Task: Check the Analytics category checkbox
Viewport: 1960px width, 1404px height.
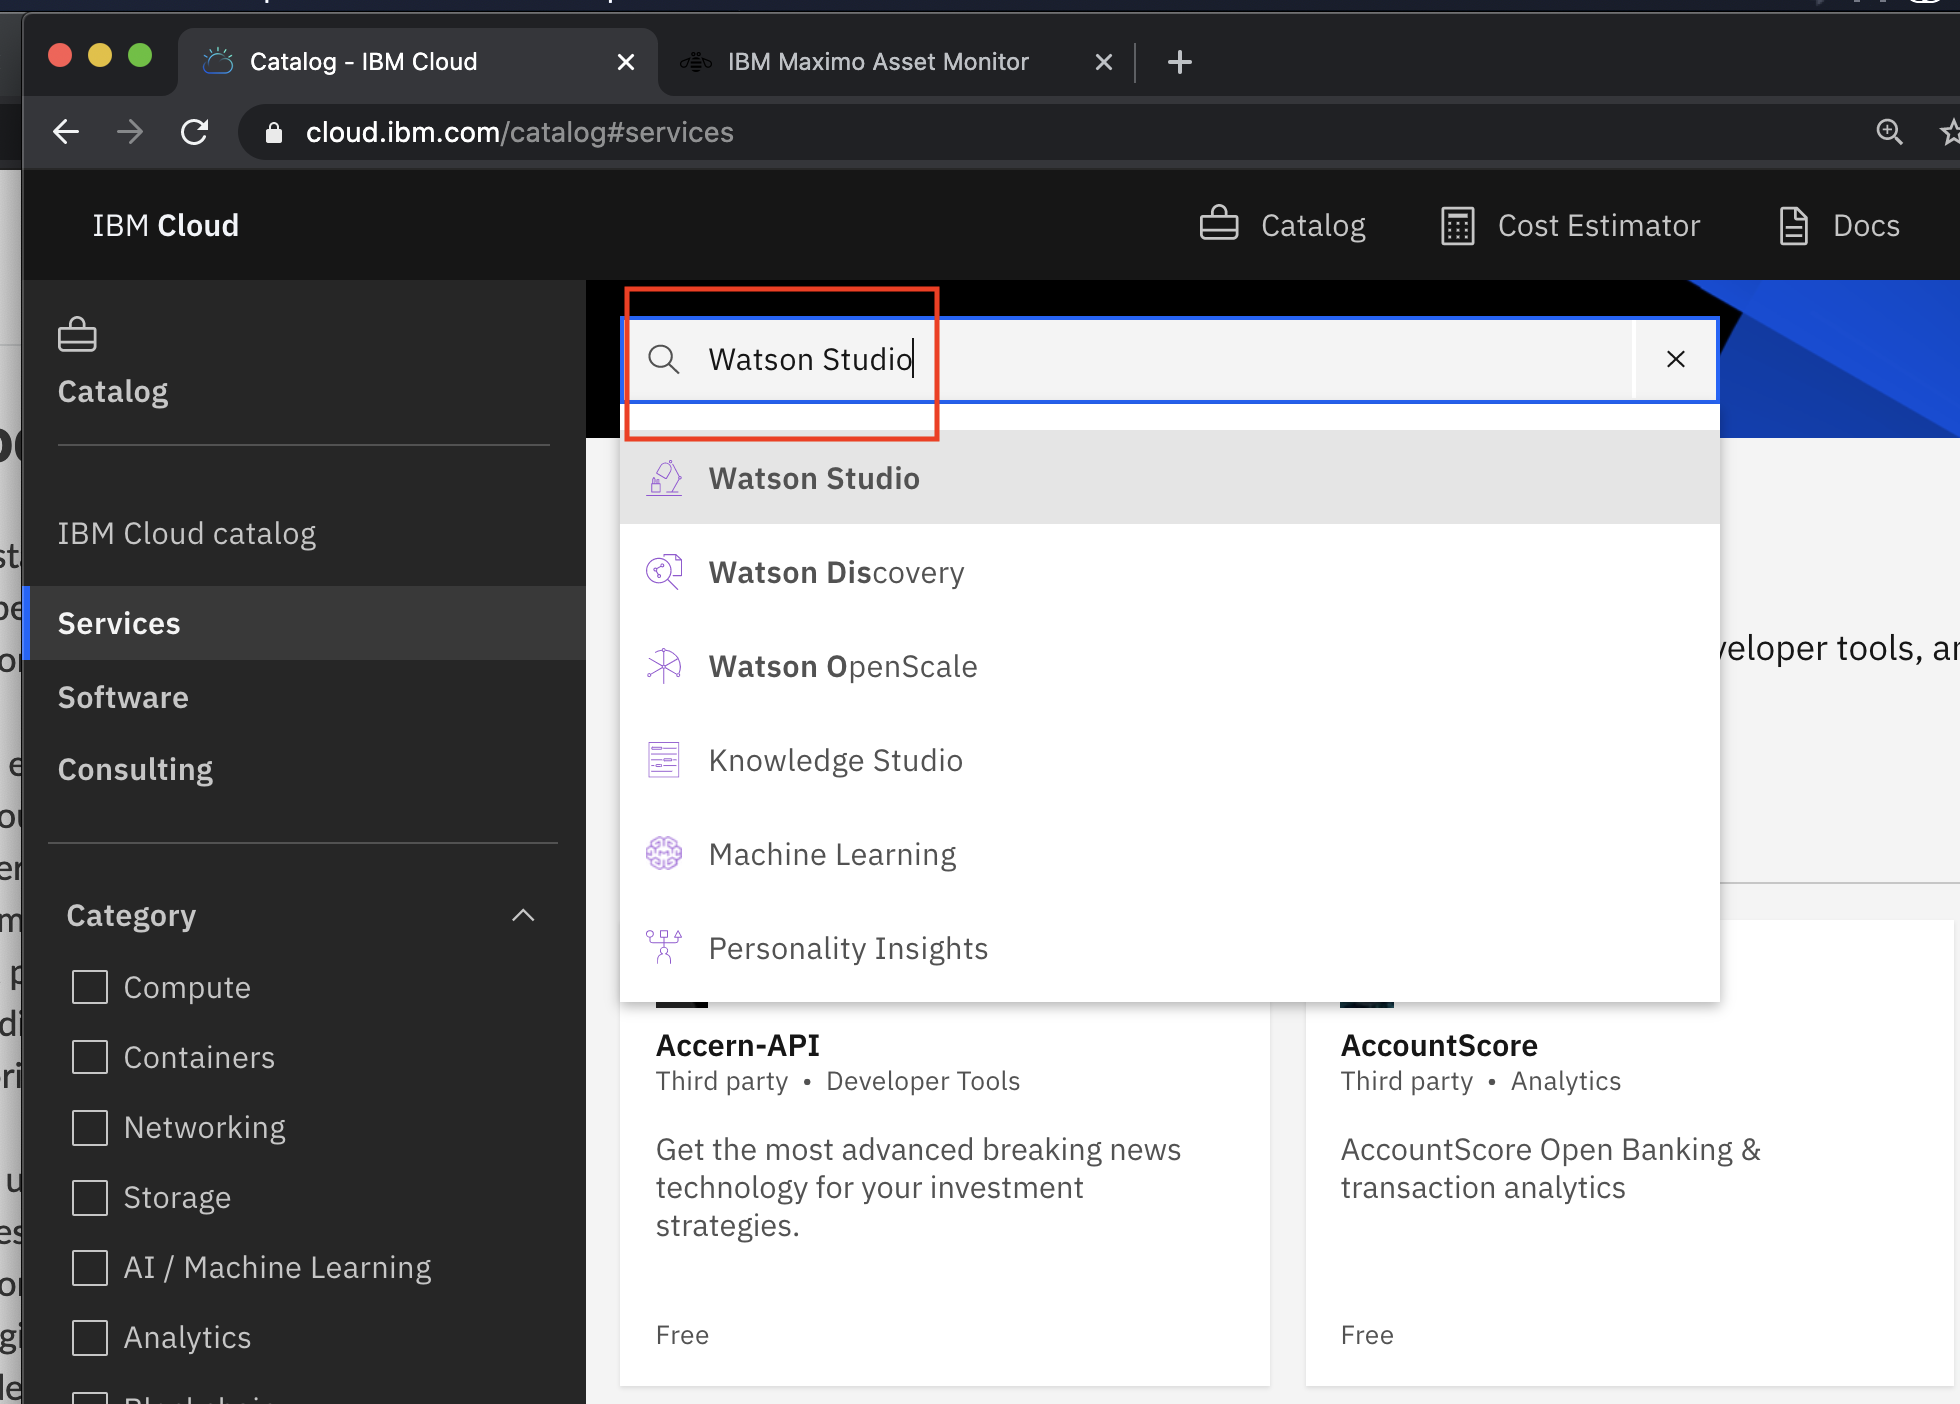Action: [90, 1337]
